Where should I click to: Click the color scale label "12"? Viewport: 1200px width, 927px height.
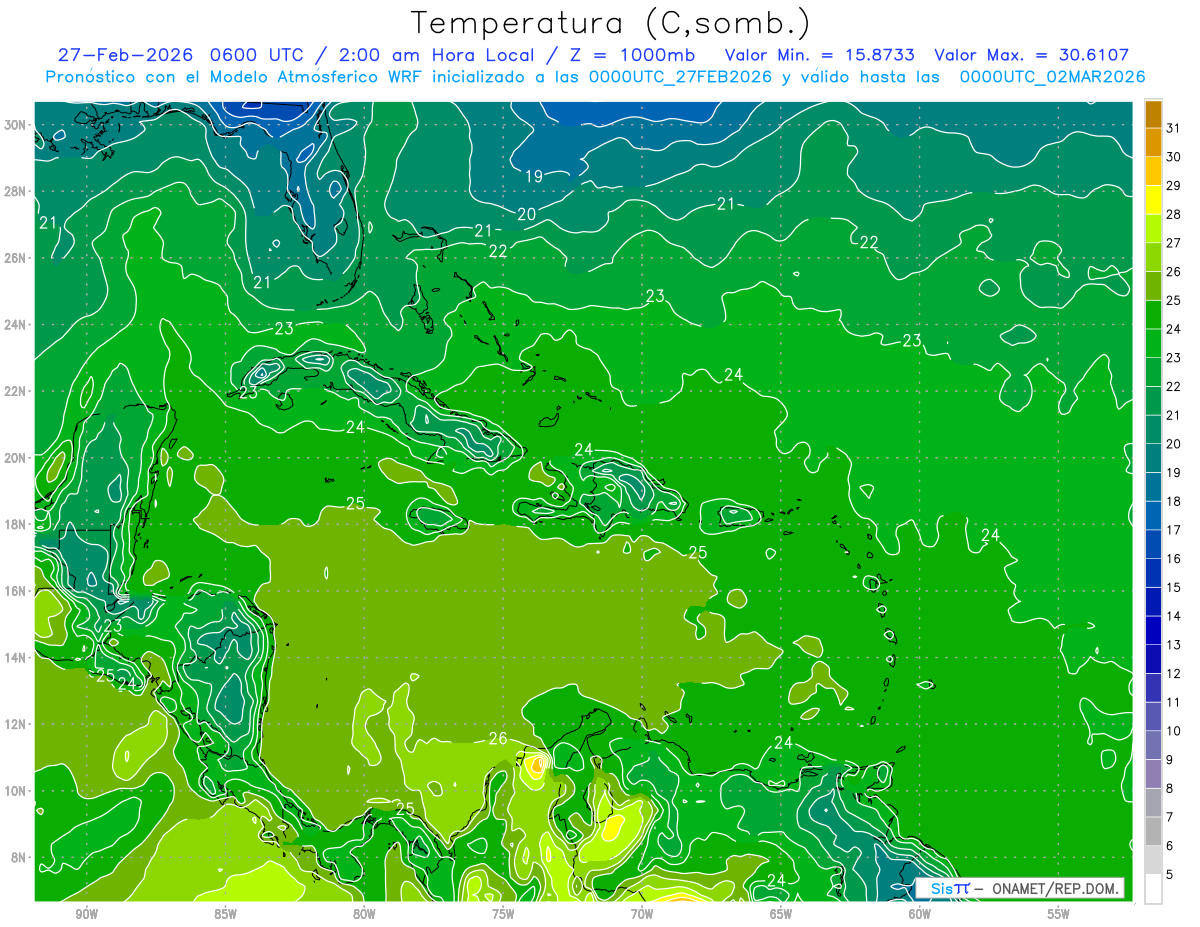pos(1174,673)
